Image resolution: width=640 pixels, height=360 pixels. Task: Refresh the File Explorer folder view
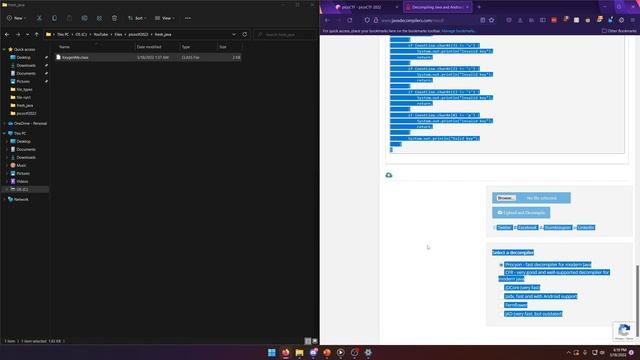click(245, 35)
